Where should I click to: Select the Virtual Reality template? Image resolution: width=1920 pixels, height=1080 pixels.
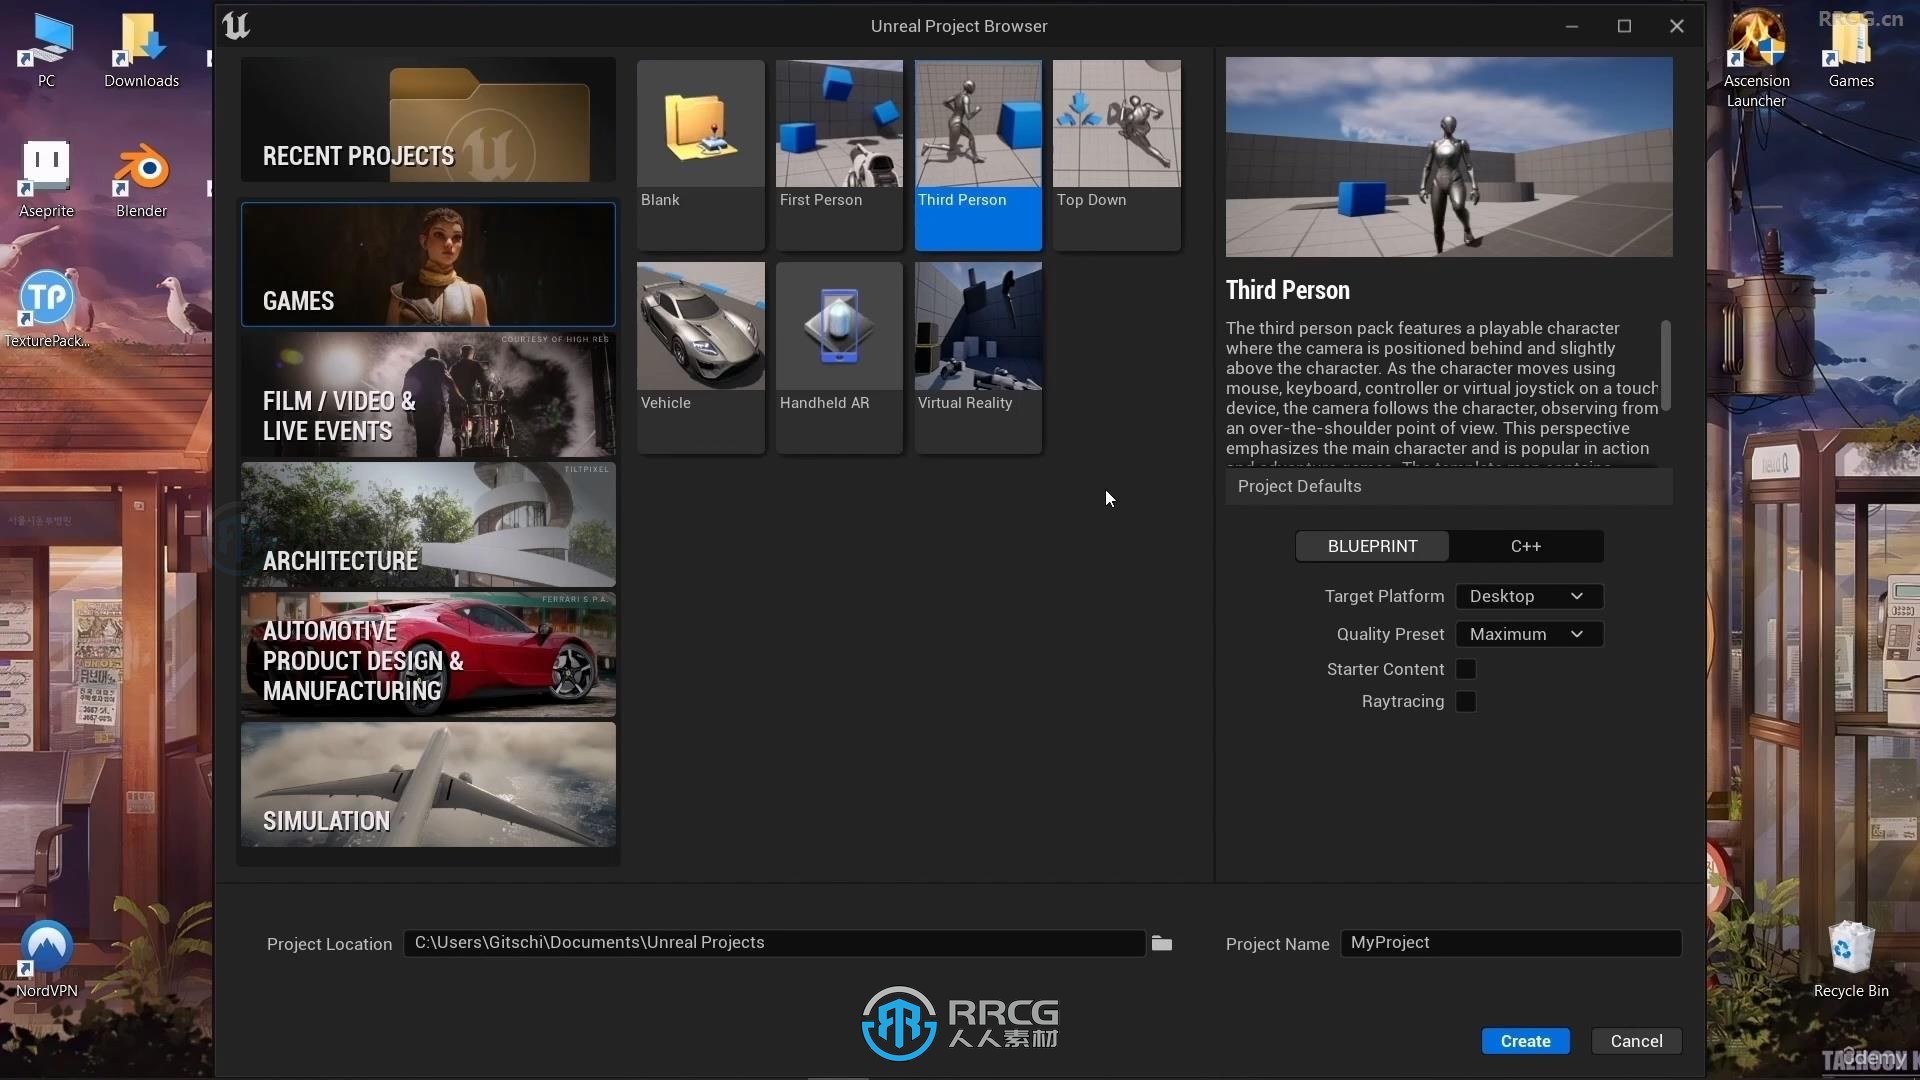point(978,358)
